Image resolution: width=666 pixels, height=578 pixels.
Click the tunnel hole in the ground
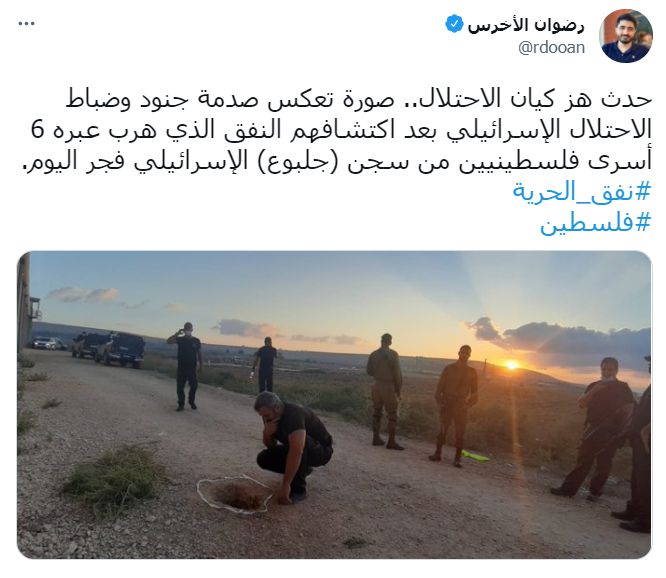point(236,495)
